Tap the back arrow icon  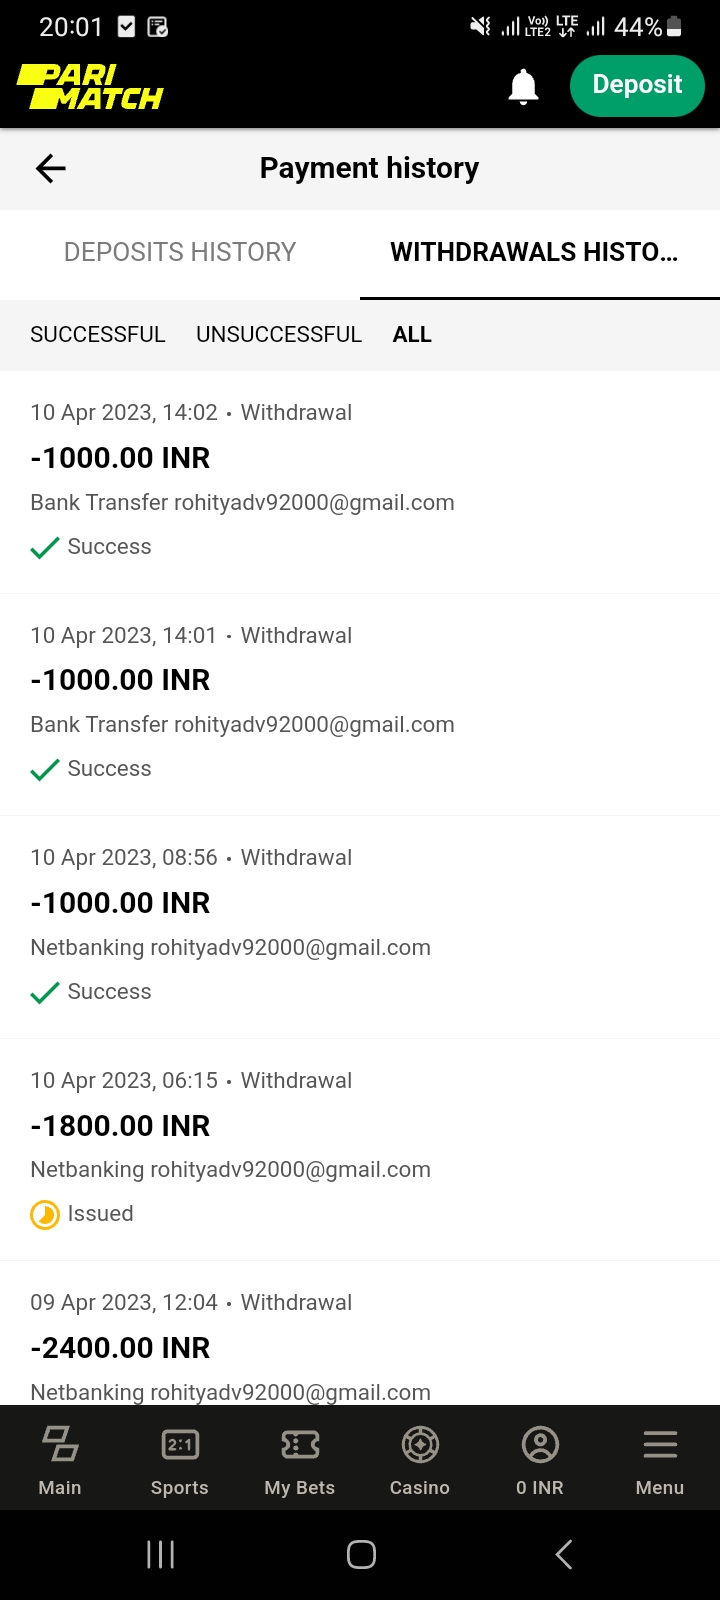pos(51,169)
